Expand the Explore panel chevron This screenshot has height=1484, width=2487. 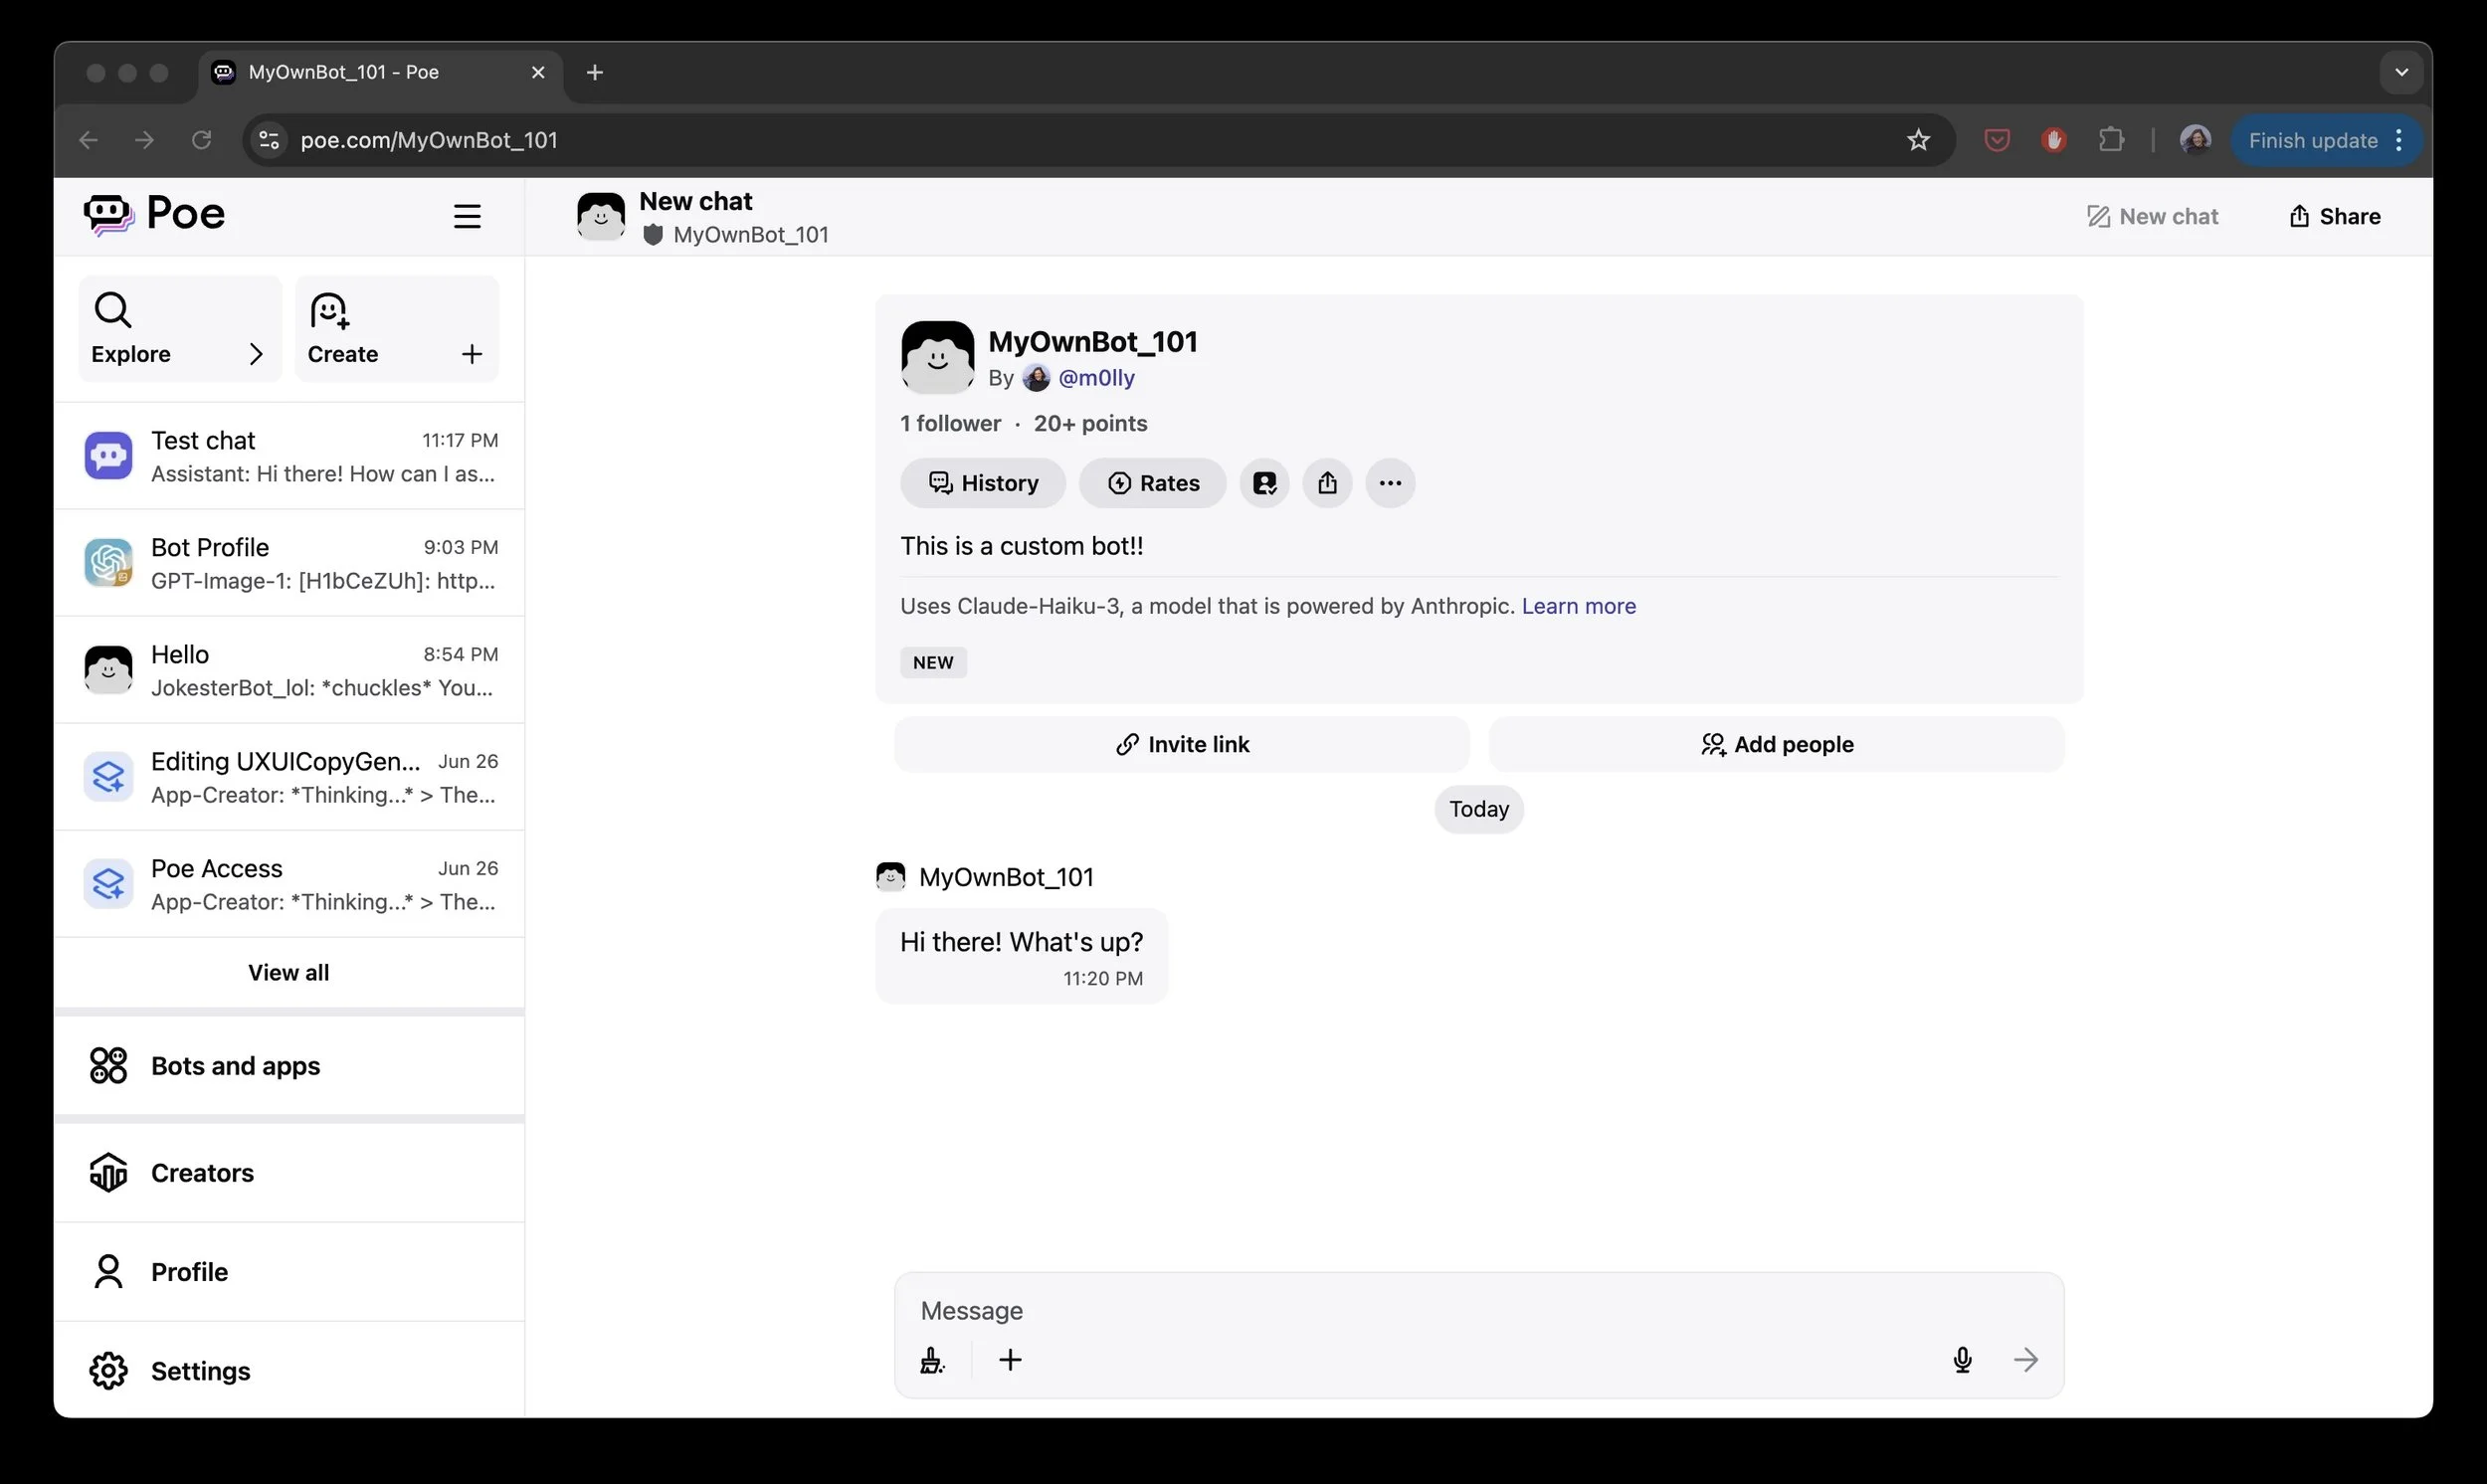tap(255, 354)
